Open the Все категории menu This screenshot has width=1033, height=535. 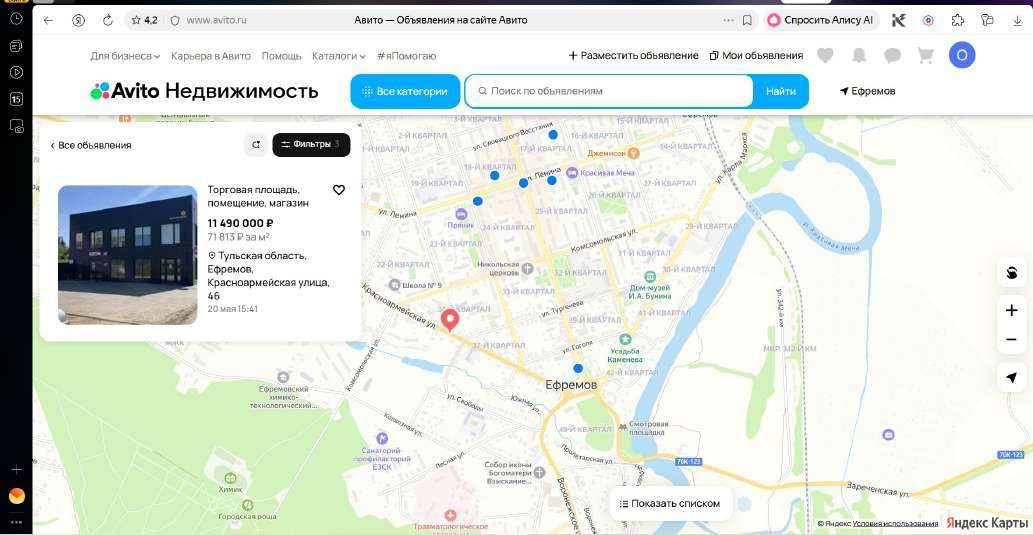click(405, 92)
